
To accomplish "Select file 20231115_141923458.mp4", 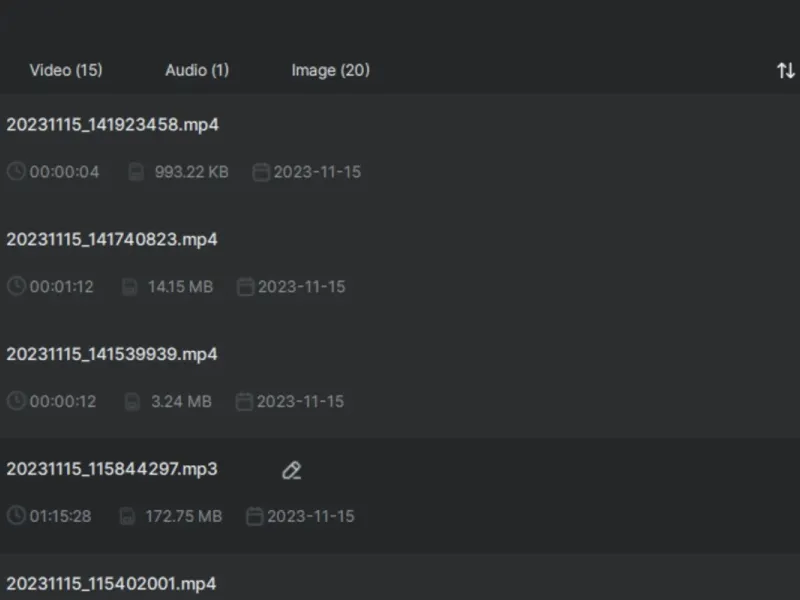I will pyautogui.click(x=112, y=125).
